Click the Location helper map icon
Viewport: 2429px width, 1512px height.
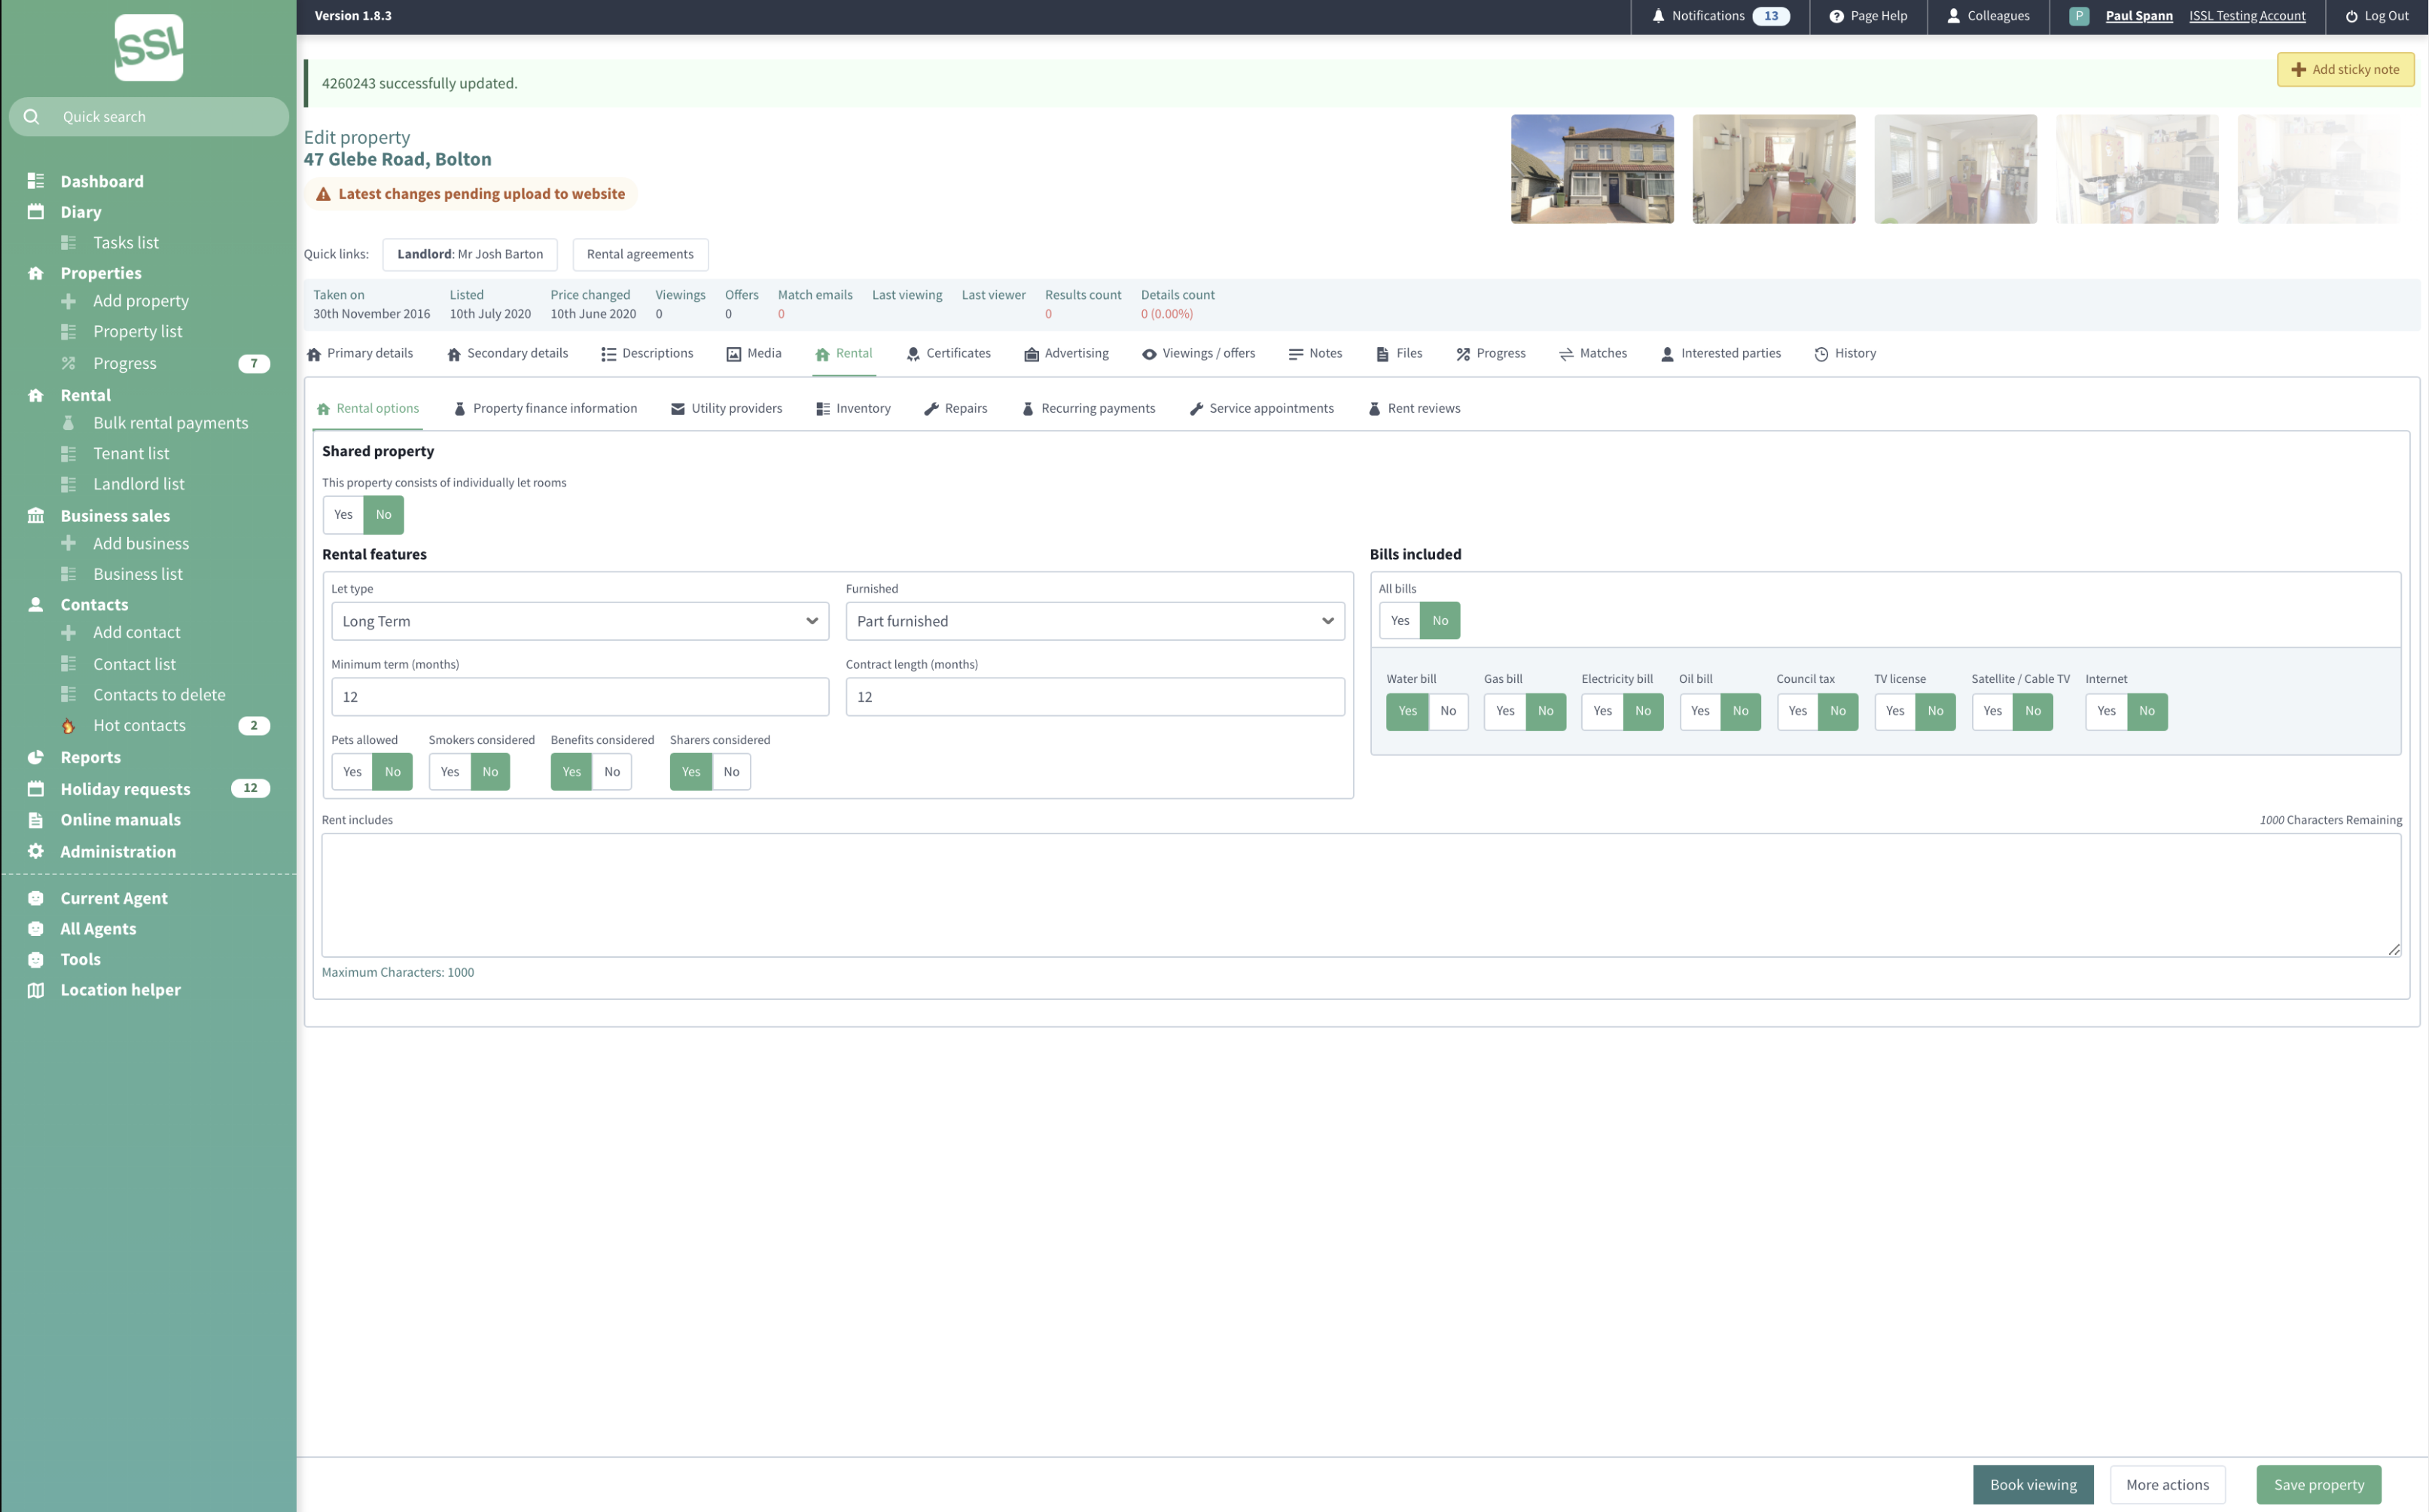pos(36,990)
